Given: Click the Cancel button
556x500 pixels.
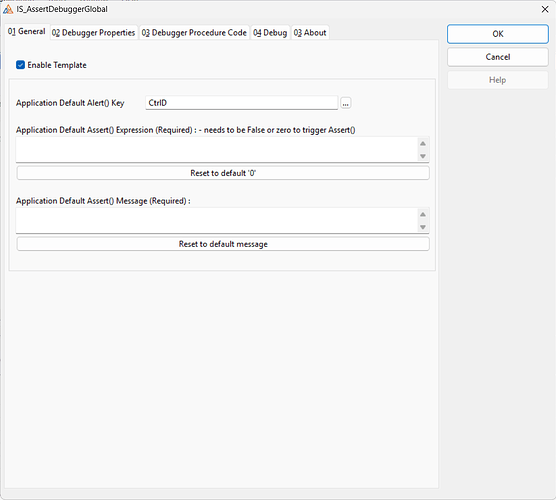Looking at the screenshot, I should [x=497, y=57].
